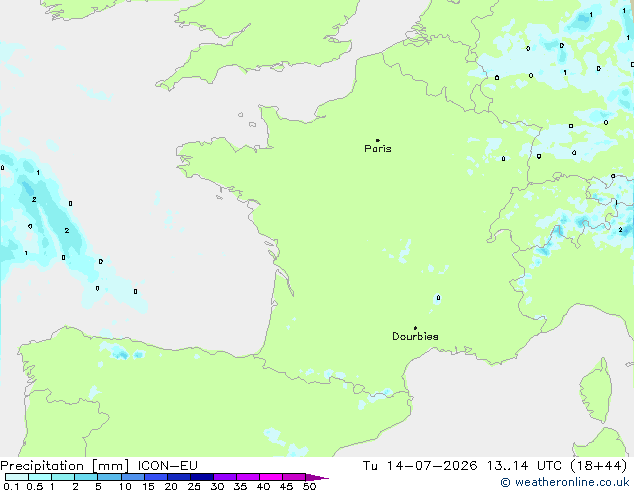Image resolution: width=634 pixels, height=490 pixels.
Task: Click the Precipitation [mm] title text
Action: tap(65, 466)
